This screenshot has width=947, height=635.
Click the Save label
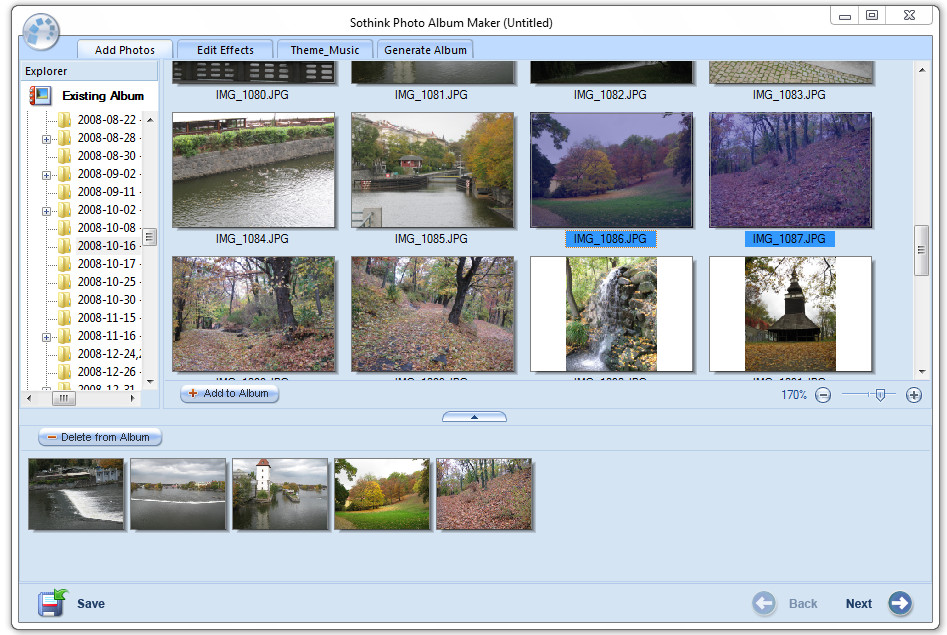coord(91,604)
